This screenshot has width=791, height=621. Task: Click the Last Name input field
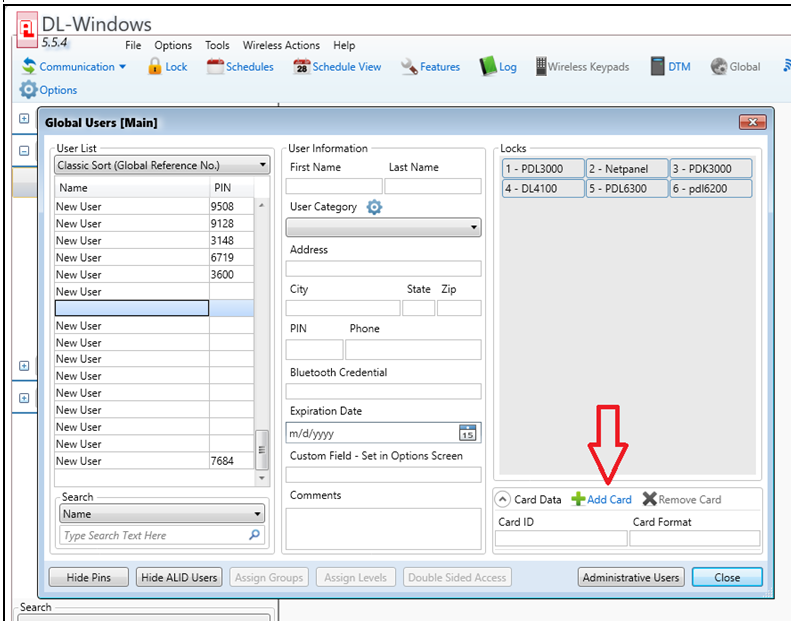coord(433,186)
